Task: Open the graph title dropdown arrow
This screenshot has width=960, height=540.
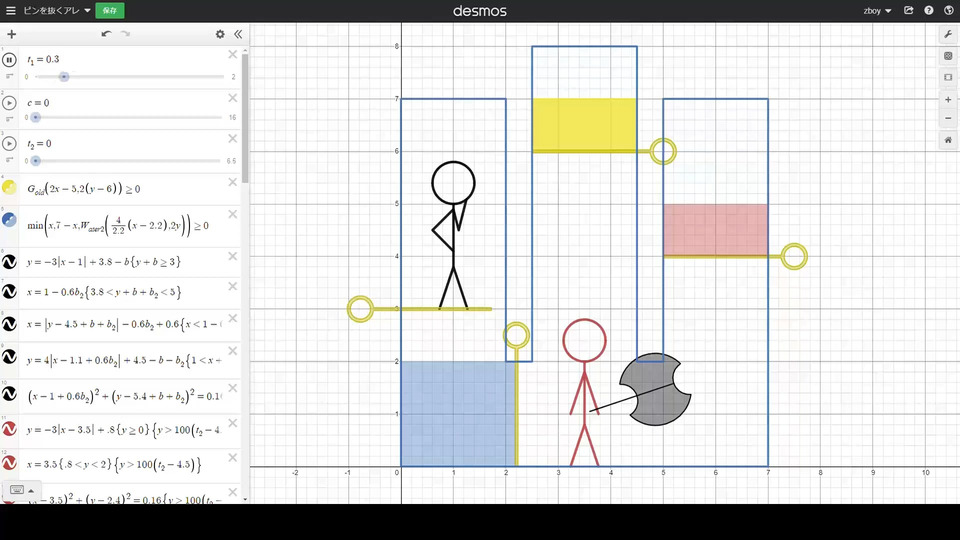Action: [88, 10]
